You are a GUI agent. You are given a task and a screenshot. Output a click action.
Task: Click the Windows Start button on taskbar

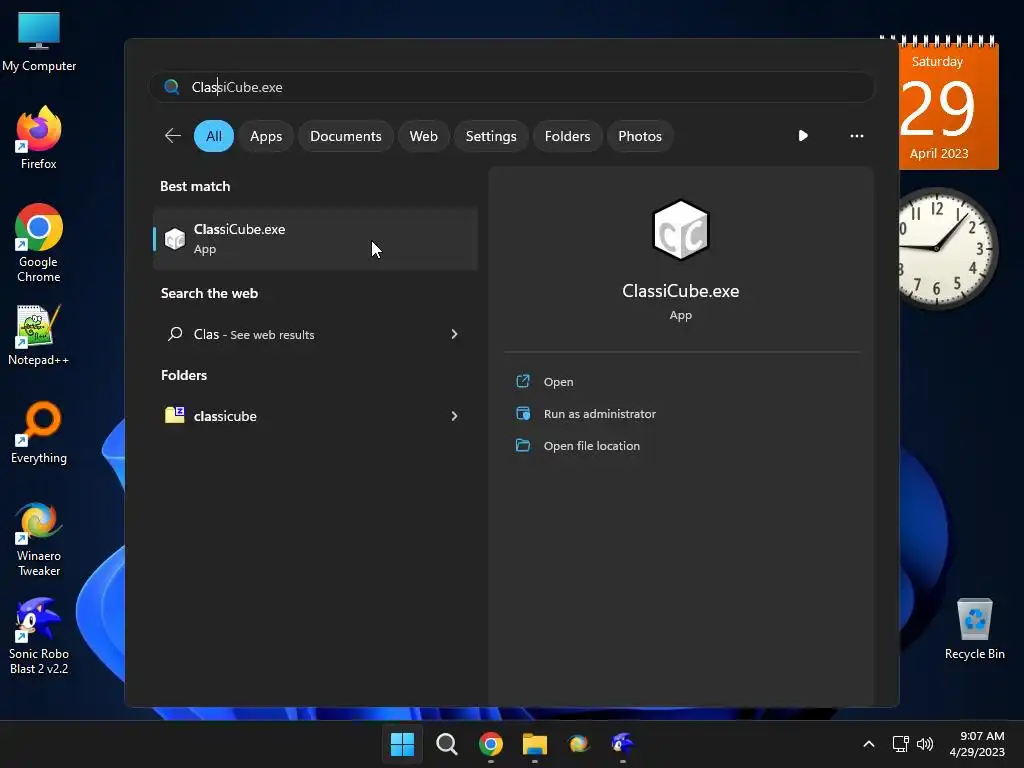[x=402, y=744]
